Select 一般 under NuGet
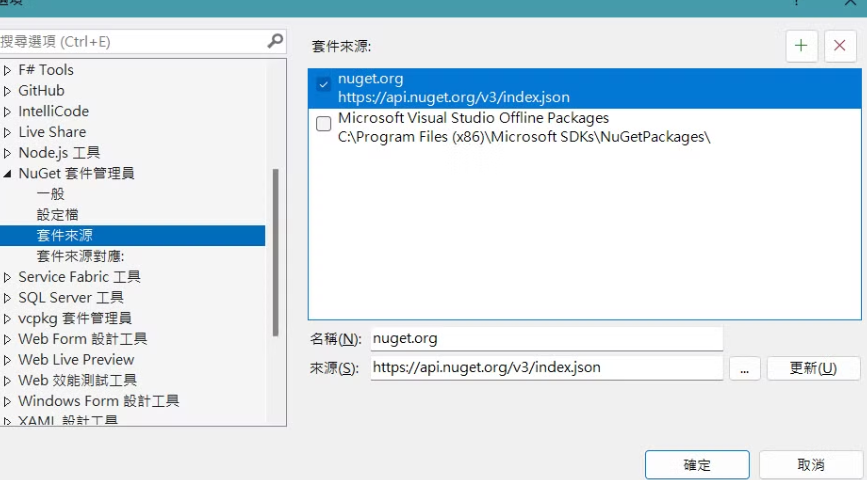This screenshot has height=480, width=867. coord(51,194)
